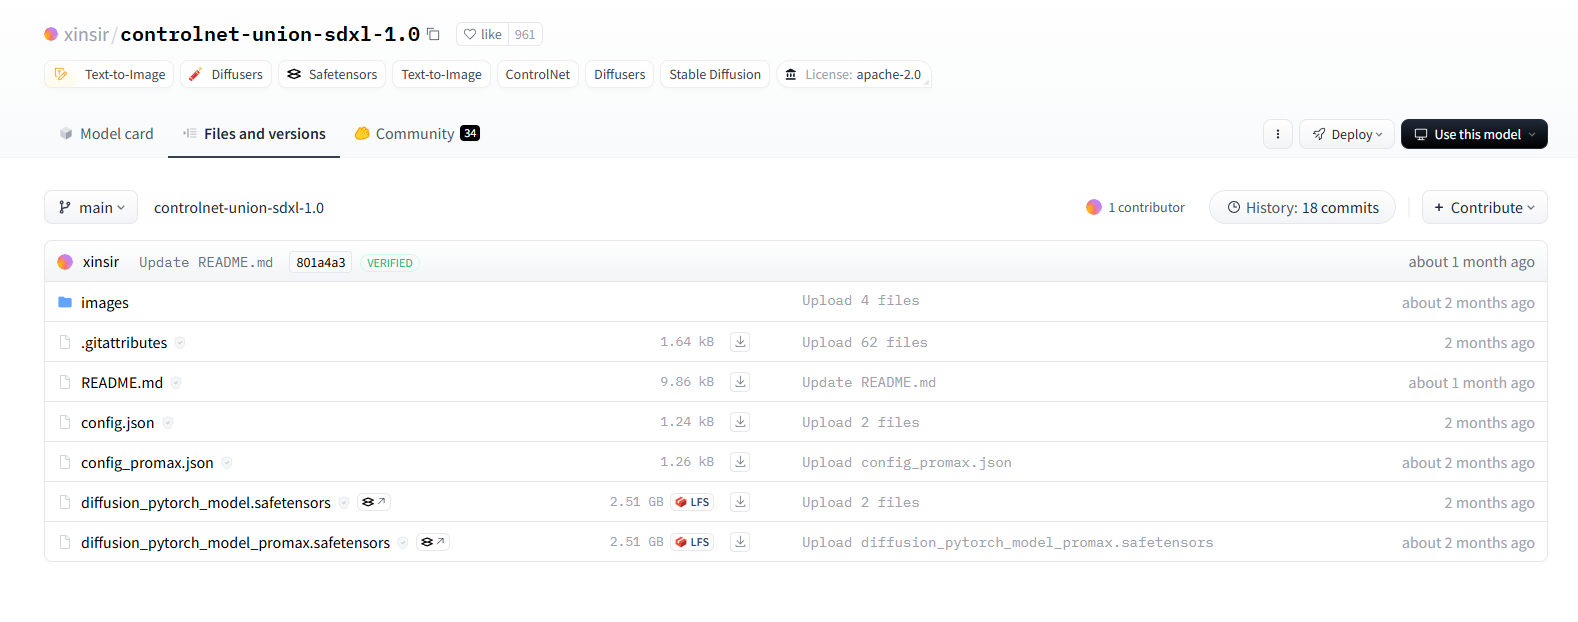The width and height of the screenshot is (1578, 622).
Task: Download the .gitattributes file
Action: (x=740, y=342)
